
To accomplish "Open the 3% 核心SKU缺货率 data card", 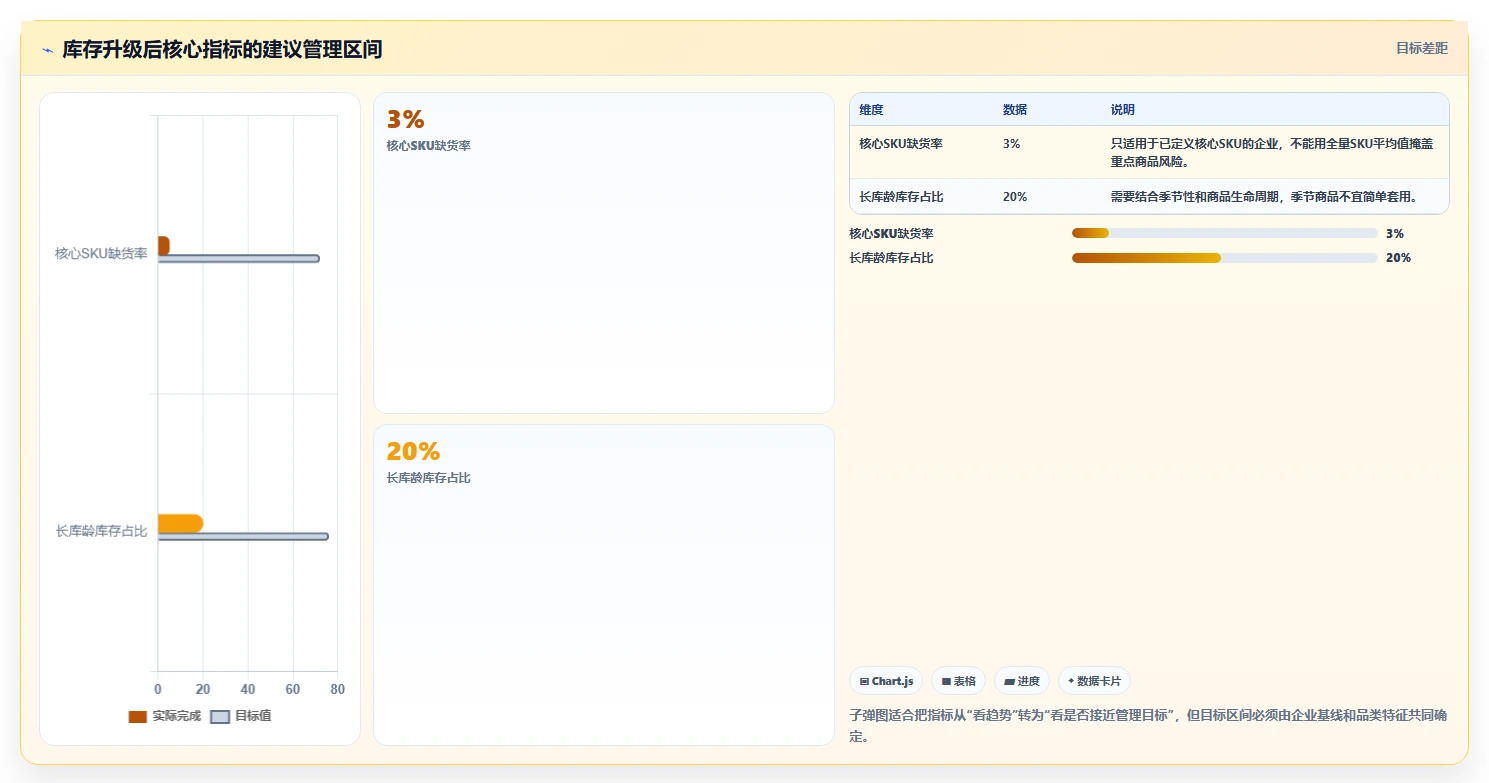I will pos(604,253).
